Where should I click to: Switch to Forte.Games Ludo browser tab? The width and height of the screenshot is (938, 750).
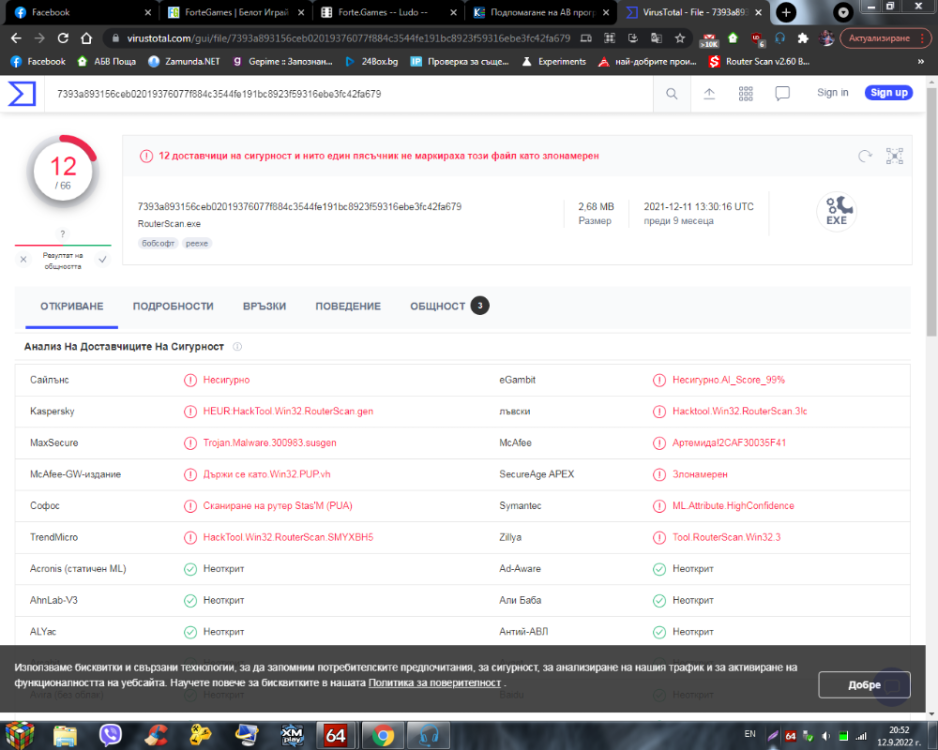[389, 12]
